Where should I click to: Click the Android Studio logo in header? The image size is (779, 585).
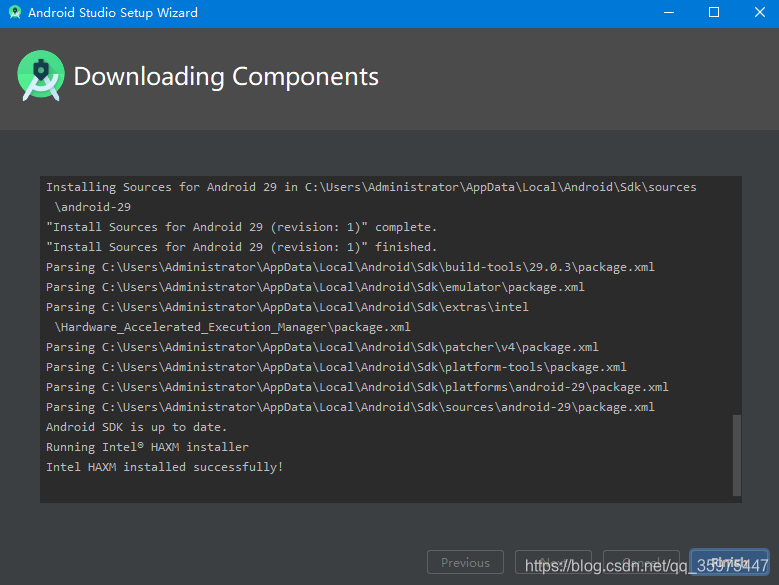coord(41,75)
